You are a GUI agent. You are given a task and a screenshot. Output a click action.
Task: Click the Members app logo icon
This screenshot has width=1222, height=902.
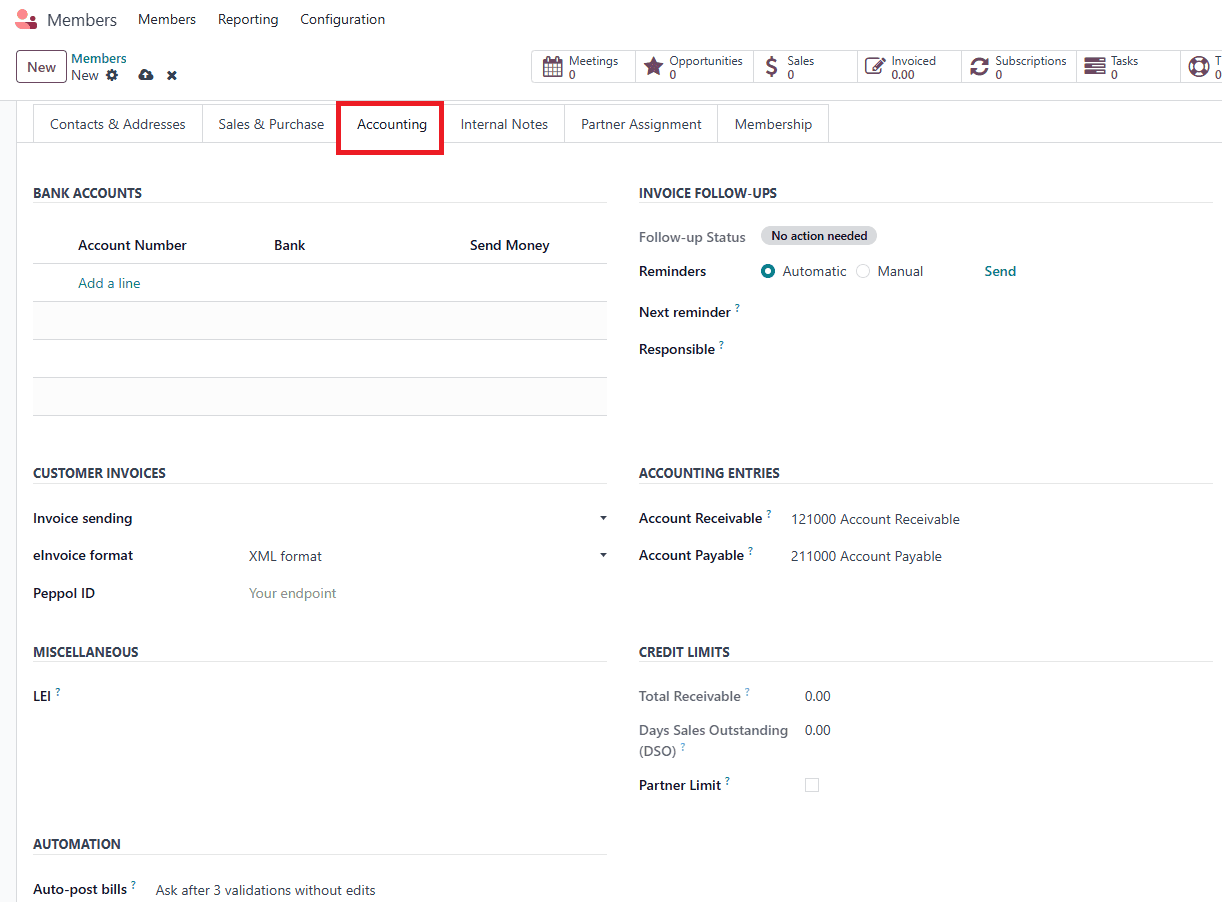tap(26, 19)
